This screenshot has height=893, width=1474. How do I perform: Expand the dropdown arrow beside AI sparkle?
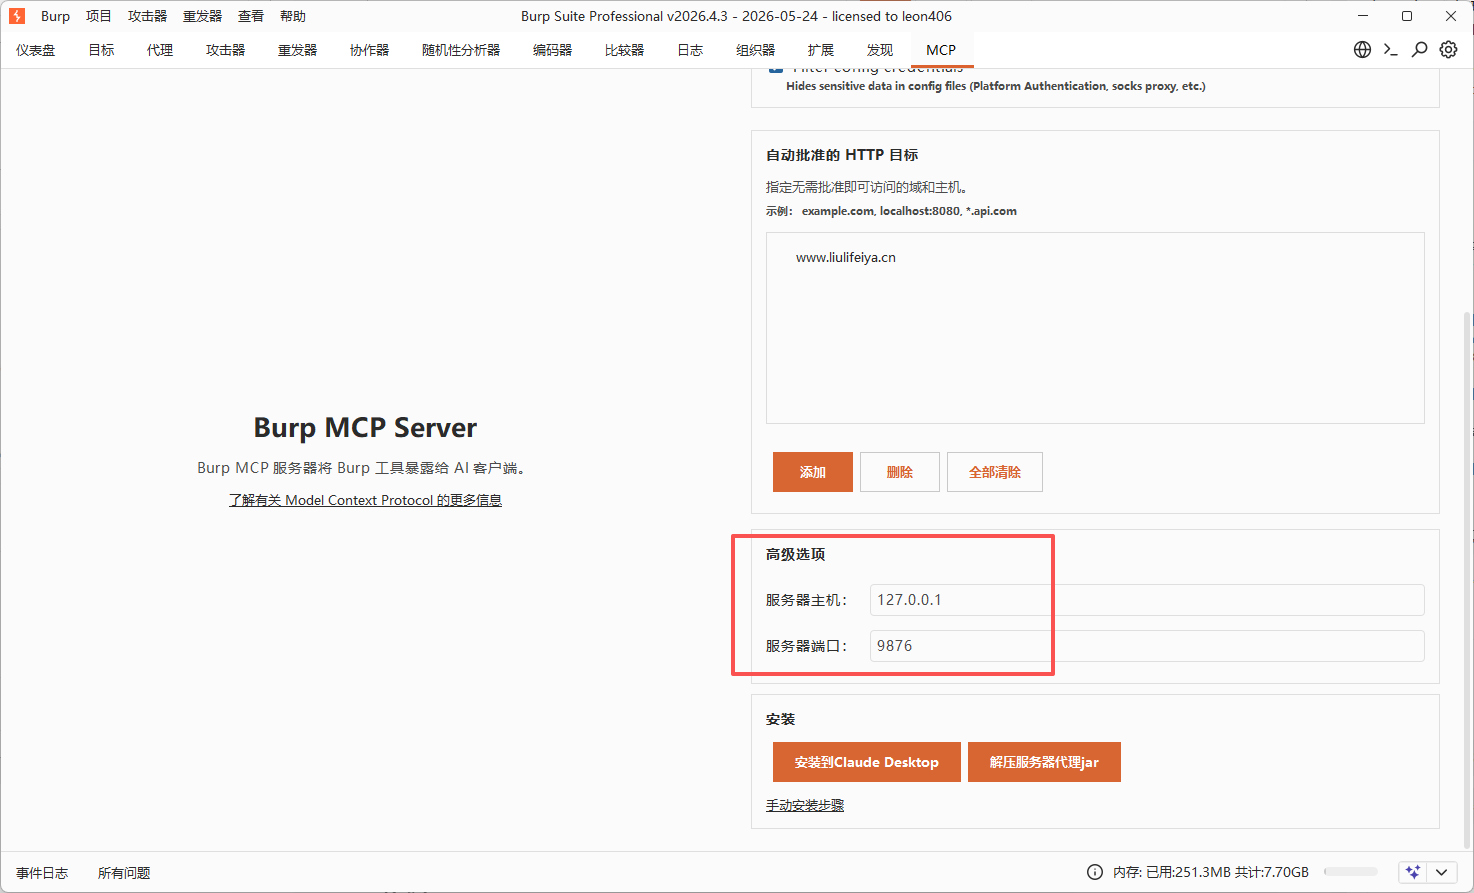[x=1441, y=872]
